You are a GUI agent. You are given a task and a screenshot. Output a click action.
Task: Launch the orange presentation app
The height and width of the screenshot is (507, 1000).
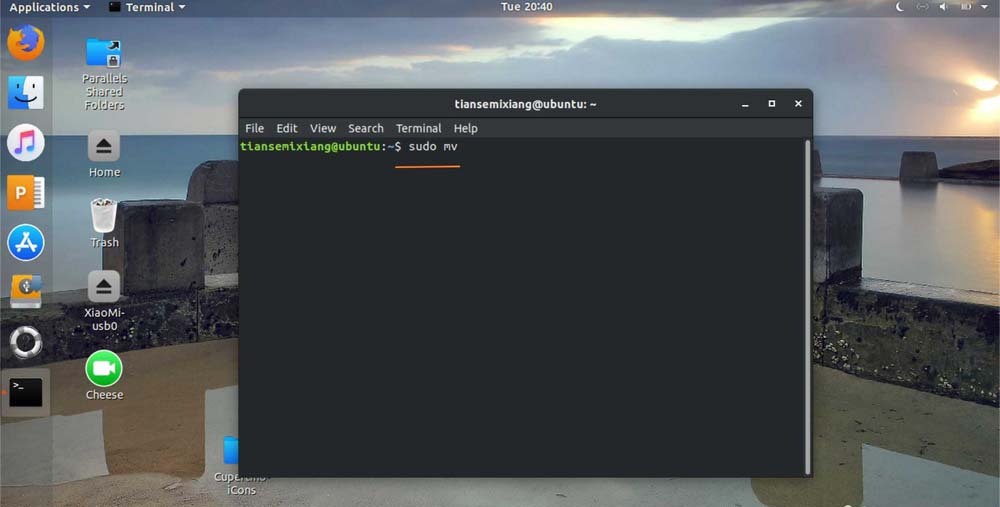click(25, 192)
